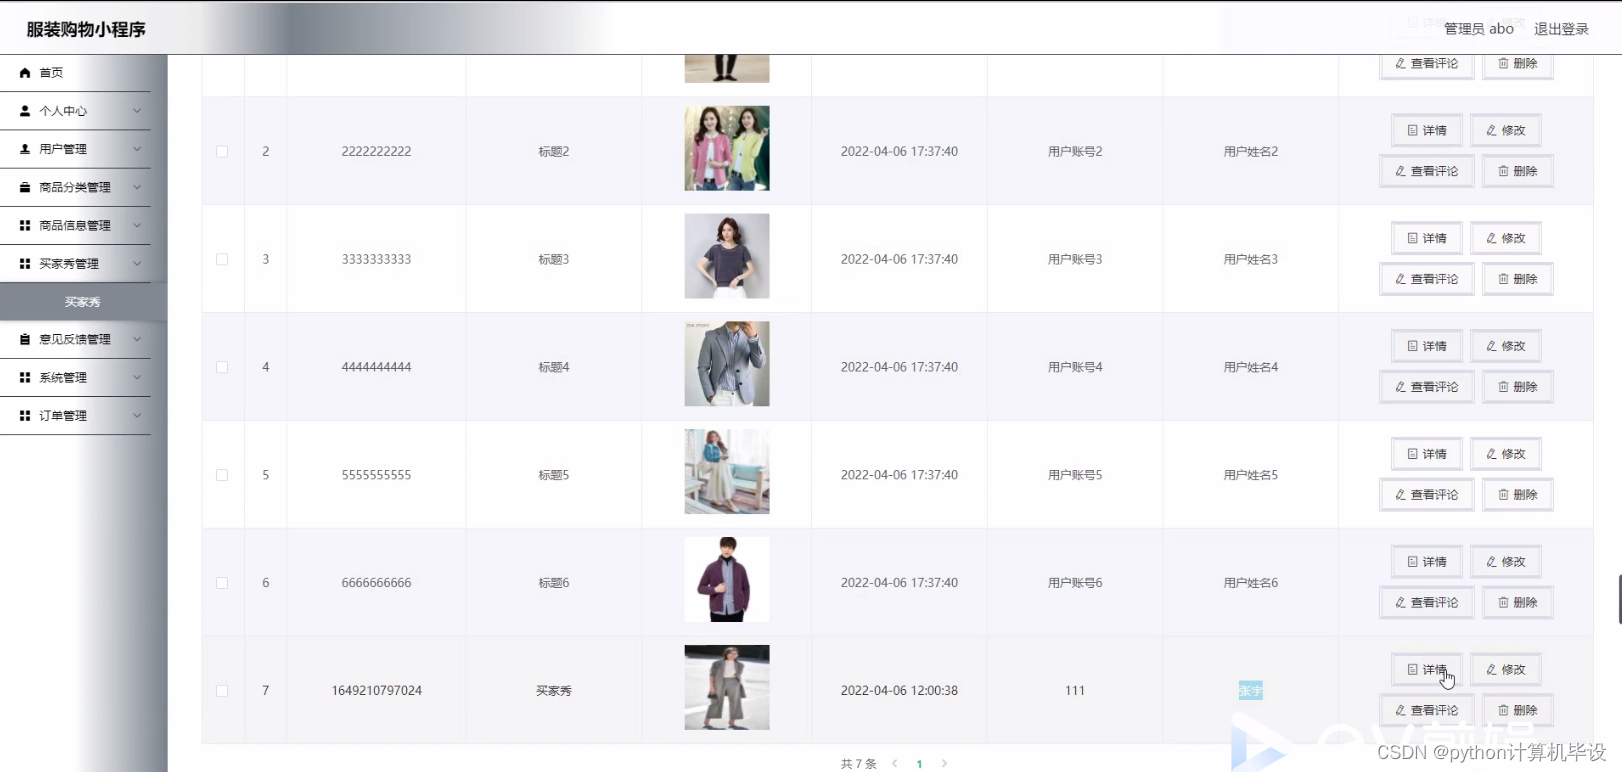Click the grid icon beside 订单管理

click(25, 415)
